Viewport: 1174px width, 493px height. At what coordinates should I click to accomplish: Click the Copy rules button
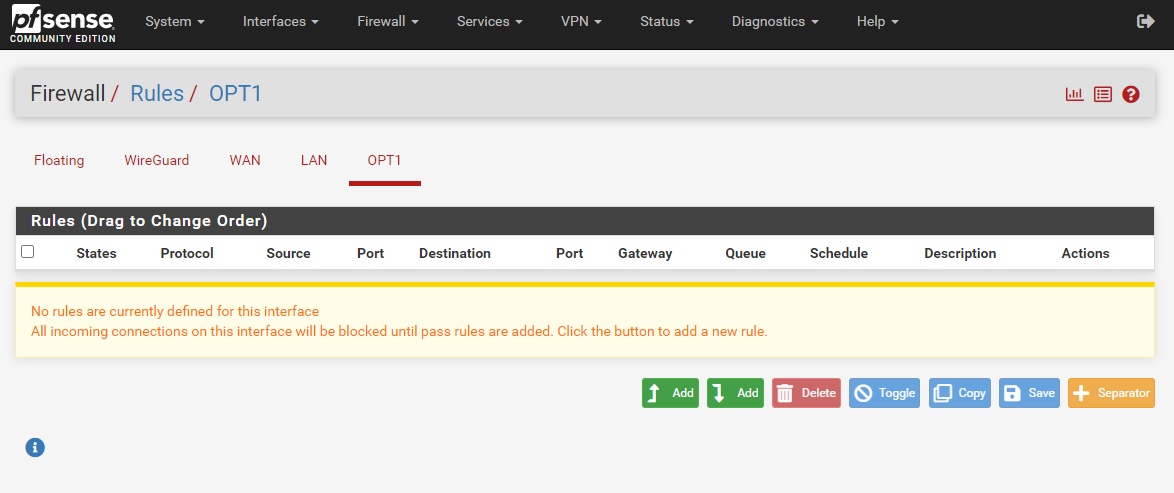[960, 393]
